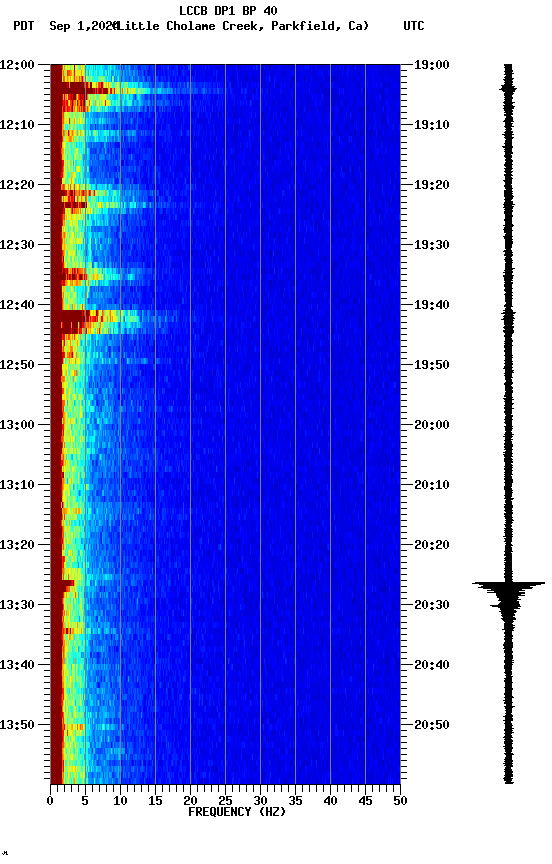Click the '50' frequency axis label

pos(400,801)
